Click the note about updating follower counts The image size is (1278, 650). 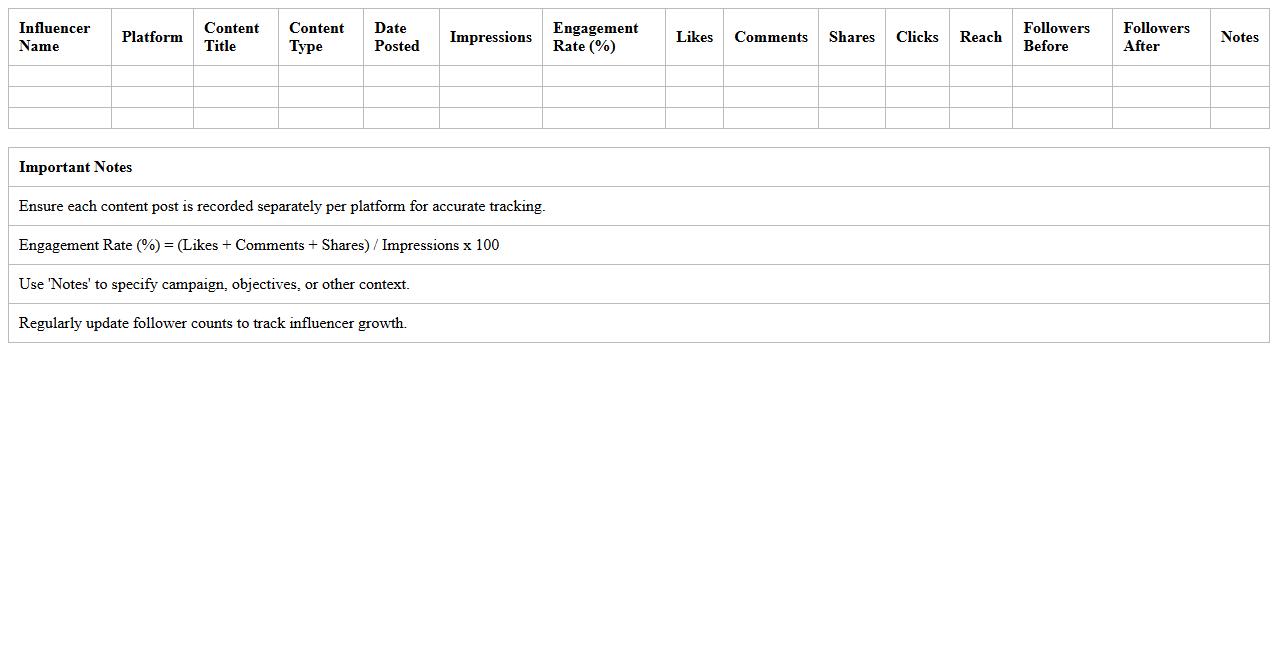coord(213,323)
